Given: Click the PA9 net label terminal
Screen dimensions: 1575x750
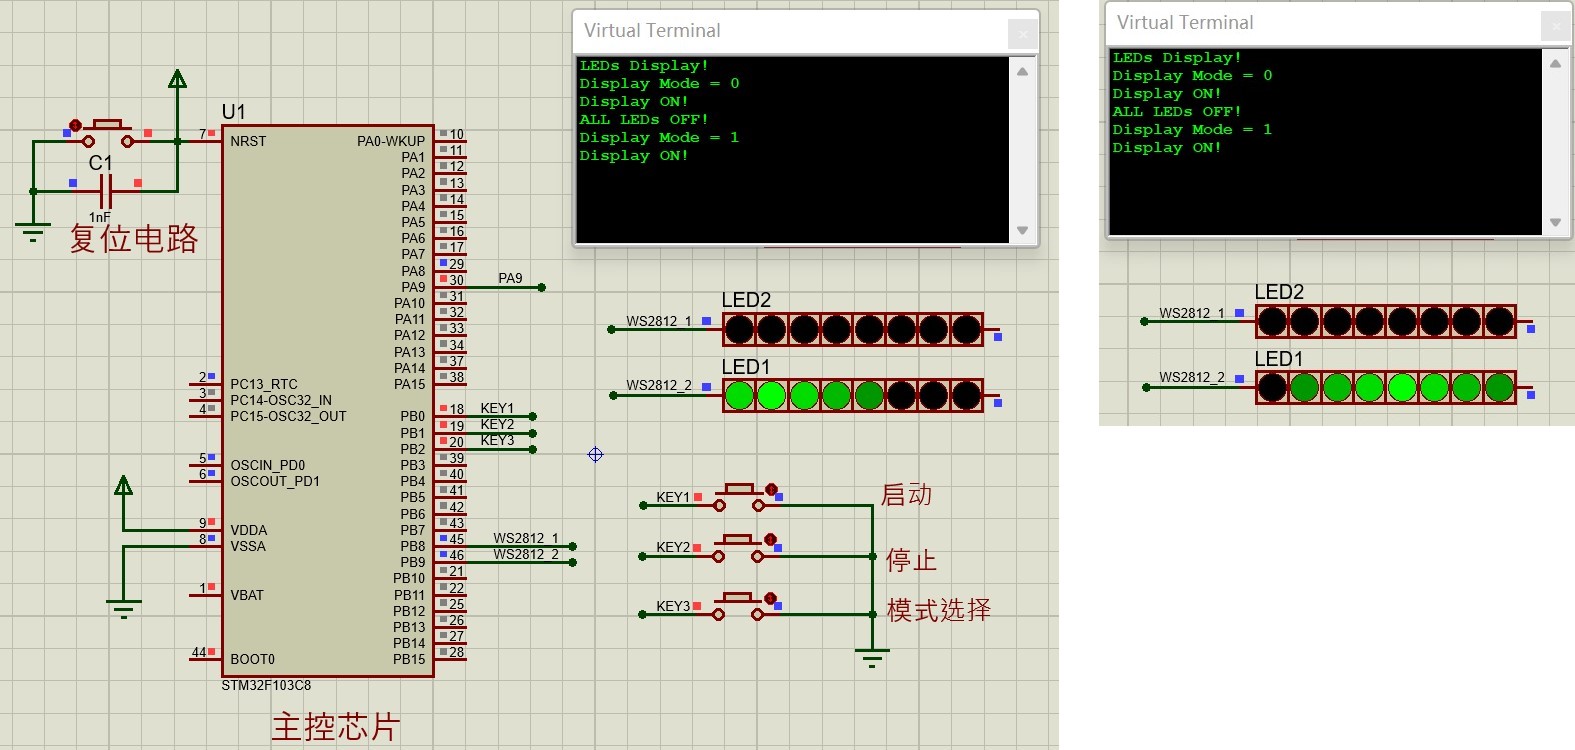Looking at the screenshot, I should 541,288.
